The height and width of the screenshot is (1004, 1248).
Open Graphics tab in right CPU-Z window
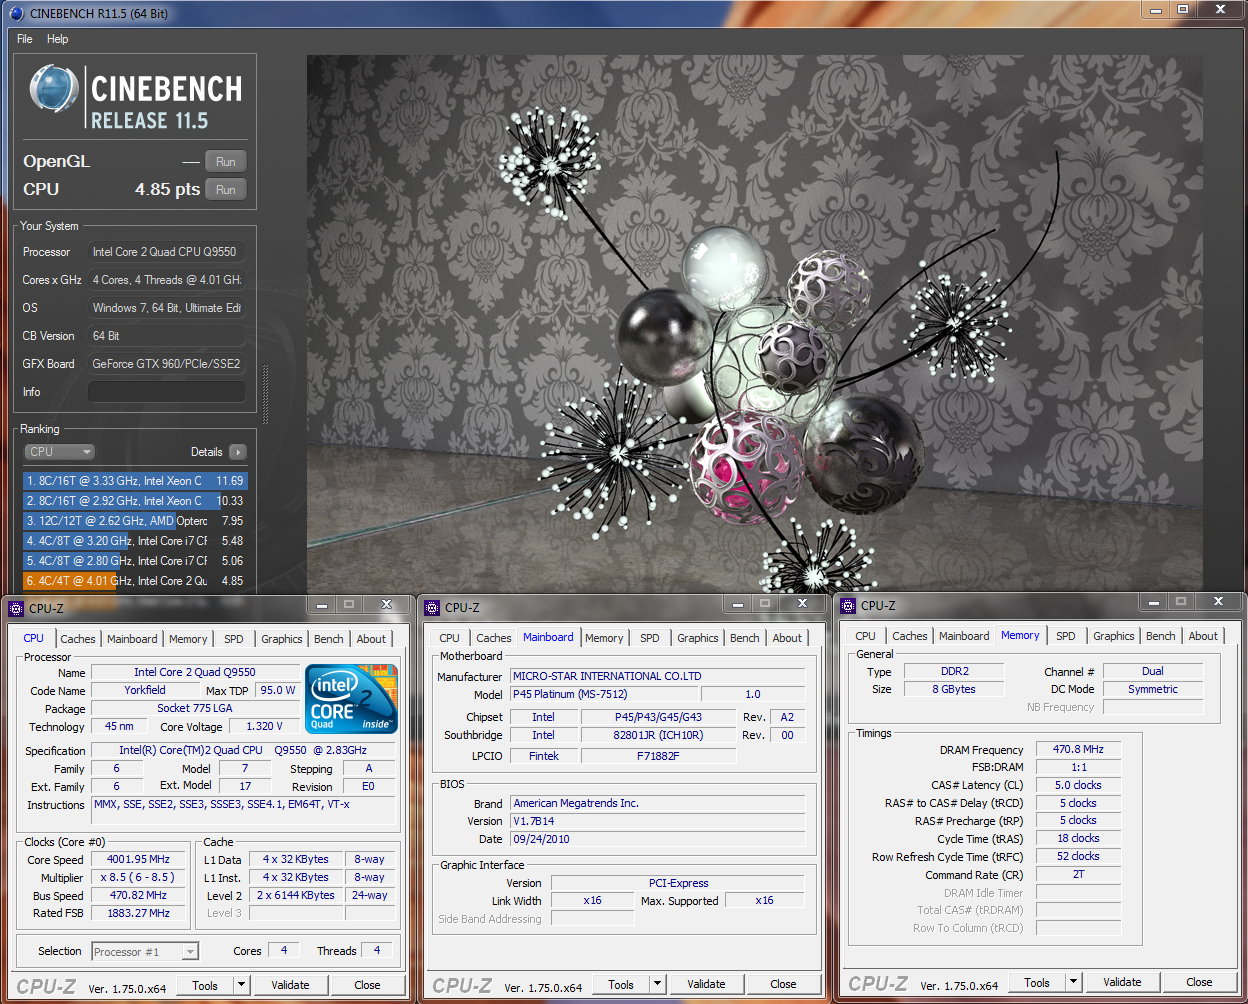pos(1114,636)
